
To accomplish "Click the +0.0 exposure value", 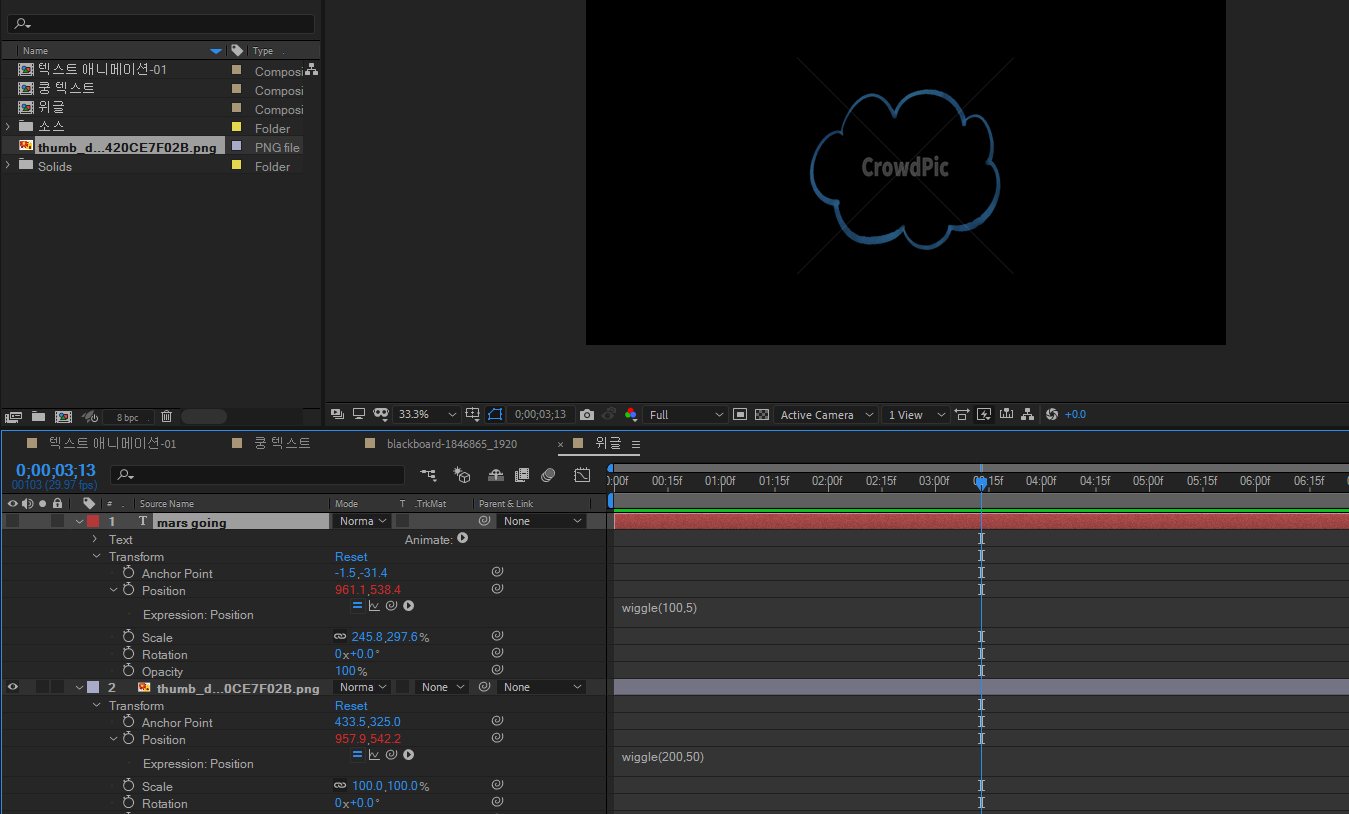I will [x=1076, y=415].
